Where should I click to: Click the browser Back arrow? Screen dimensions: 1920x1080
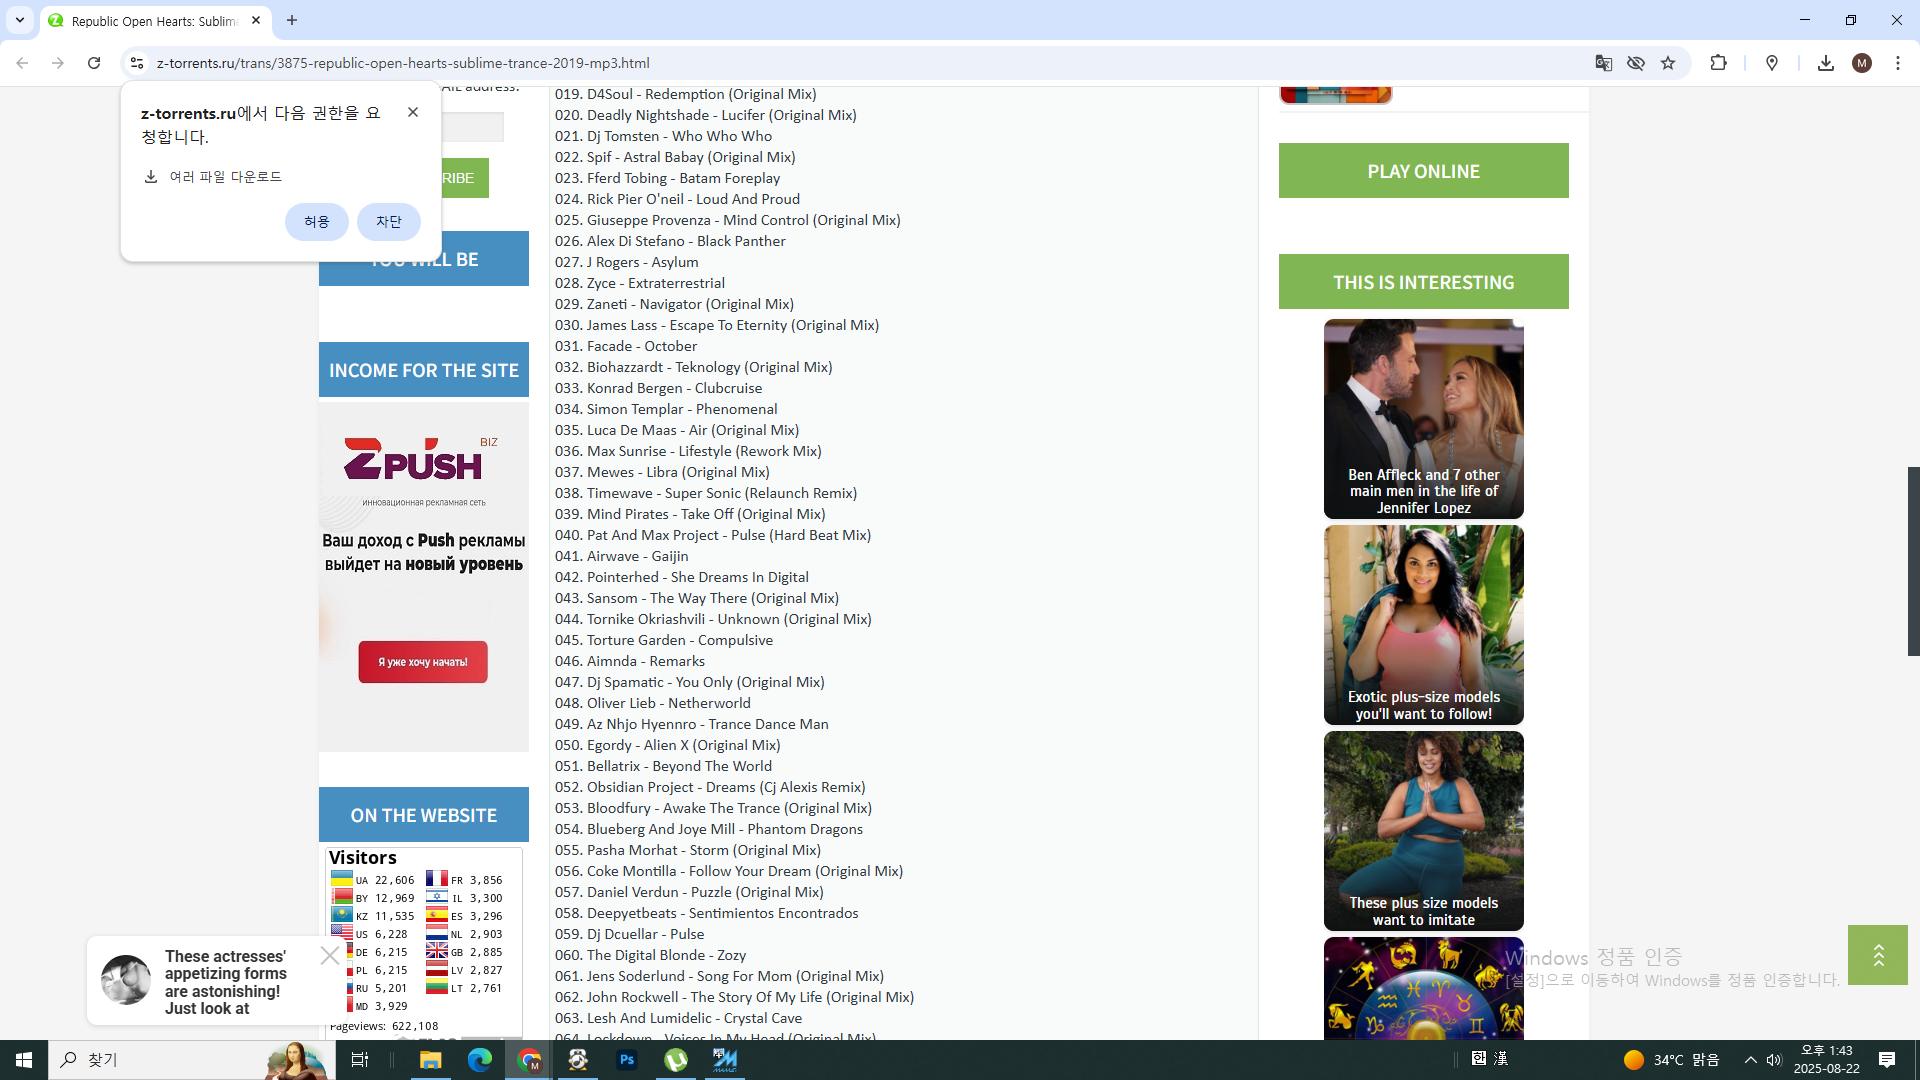pyautogui.click(x=22, y=63)
